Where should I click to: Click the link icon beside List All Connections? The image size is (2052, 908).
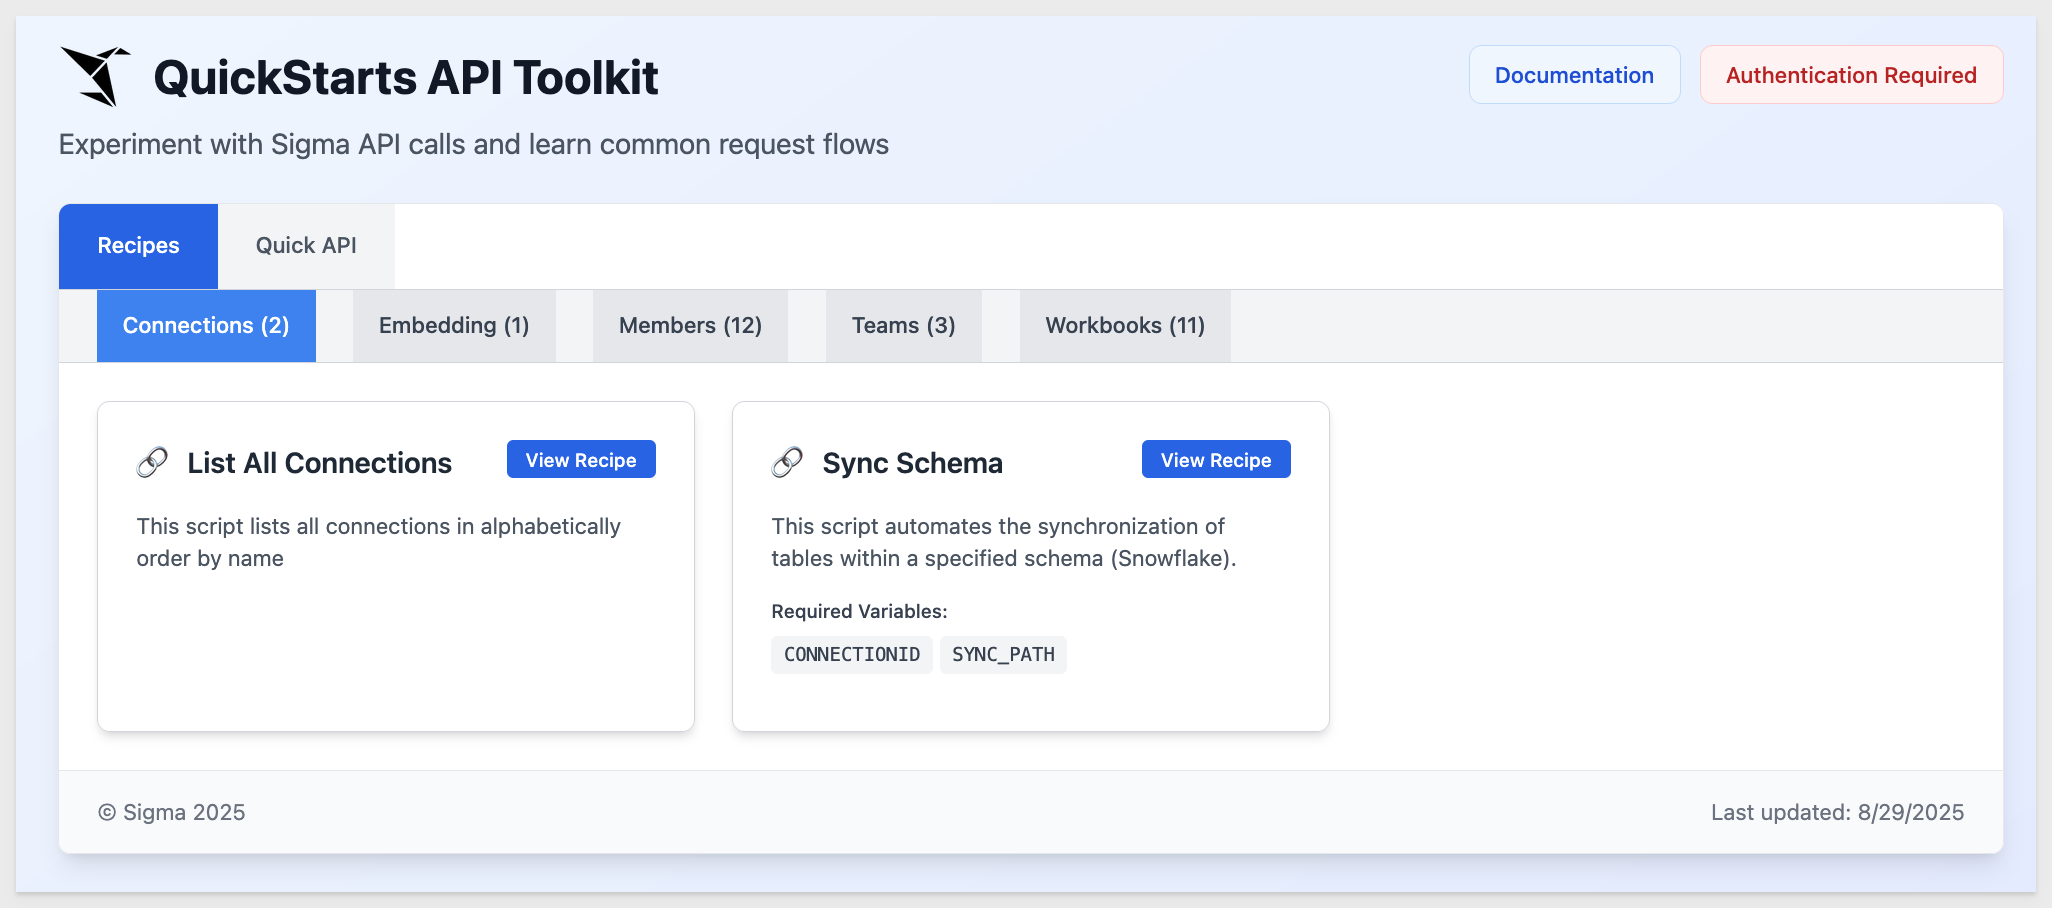[152, 463]
